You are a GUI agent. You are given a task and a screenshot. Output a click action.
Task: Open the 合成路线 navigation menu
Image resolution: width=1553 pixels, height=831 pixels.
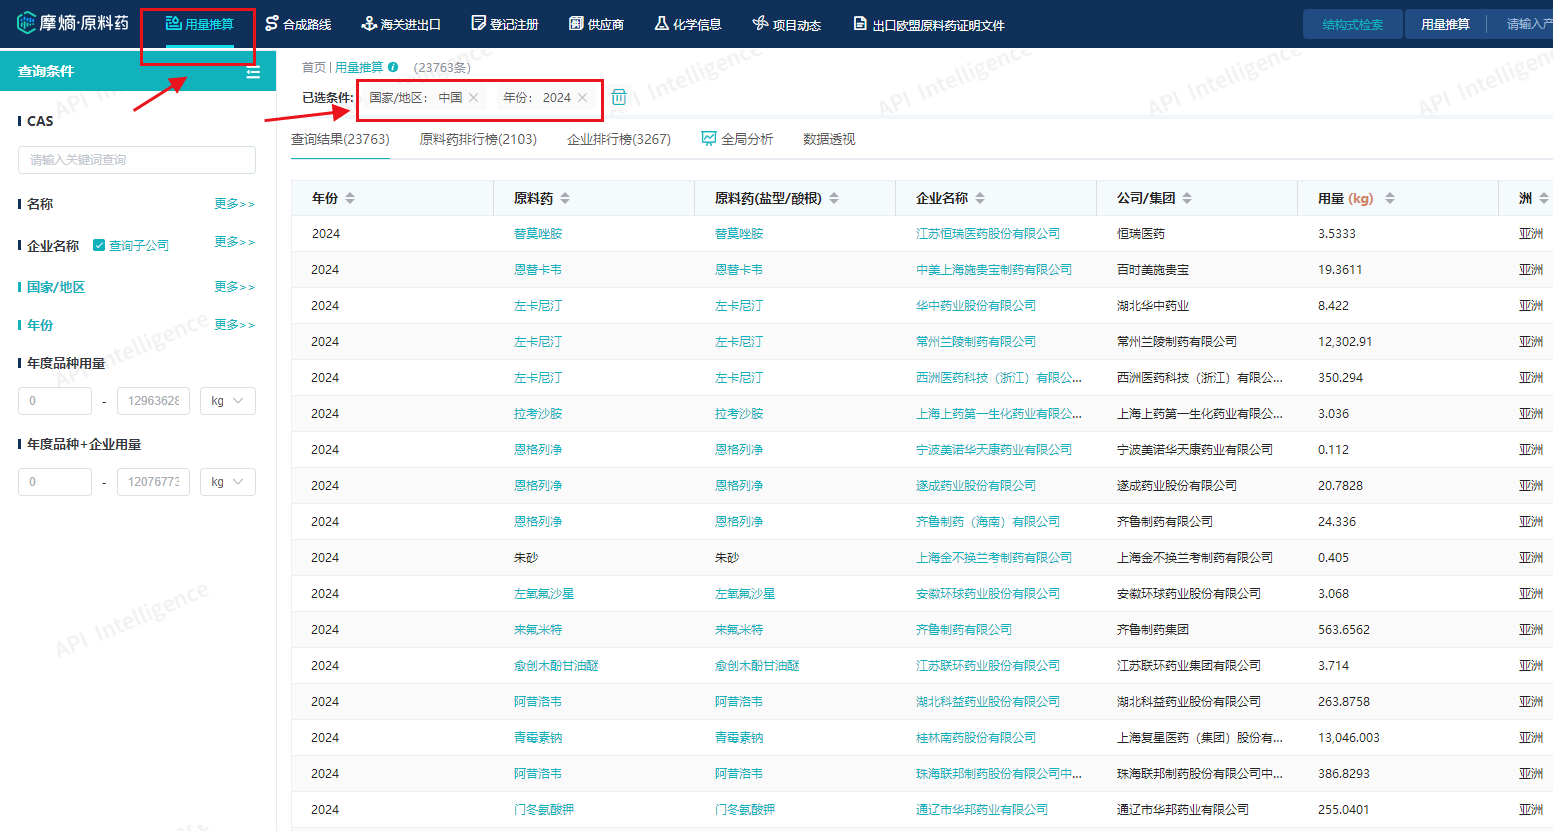click(298, 24)
